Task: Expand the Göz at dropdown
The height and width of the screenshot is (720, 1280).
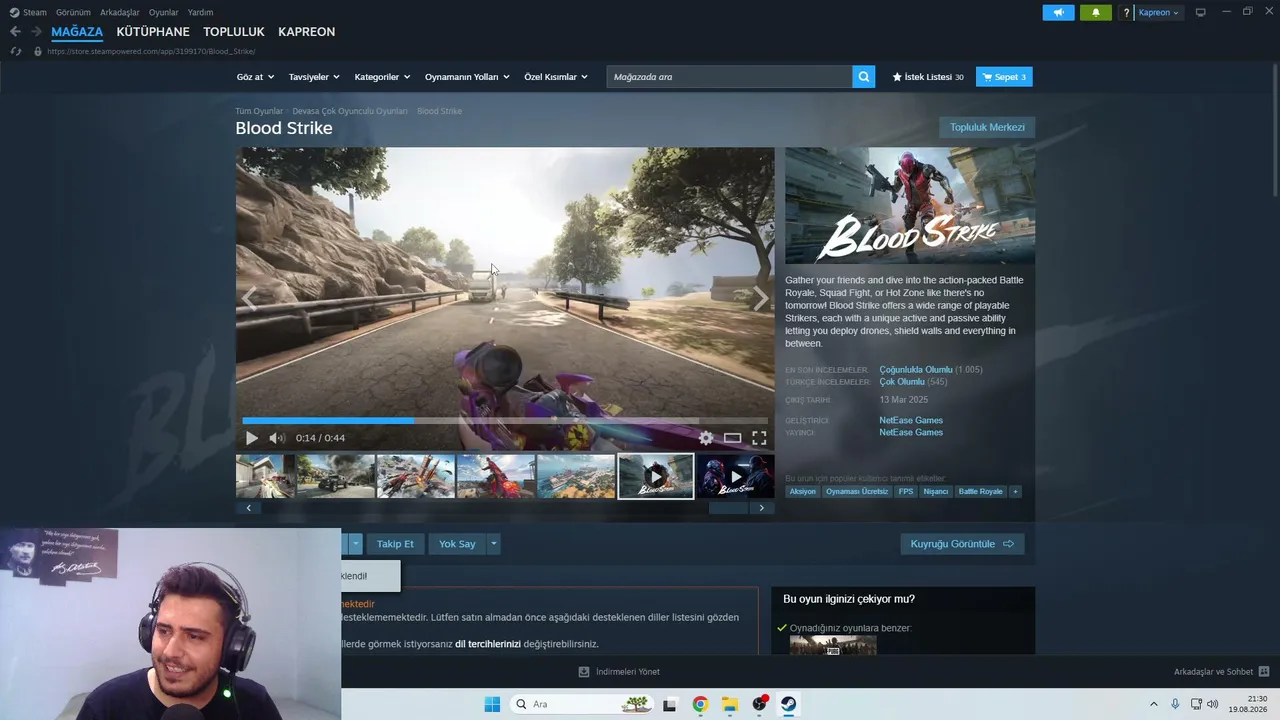Action: 255,77
